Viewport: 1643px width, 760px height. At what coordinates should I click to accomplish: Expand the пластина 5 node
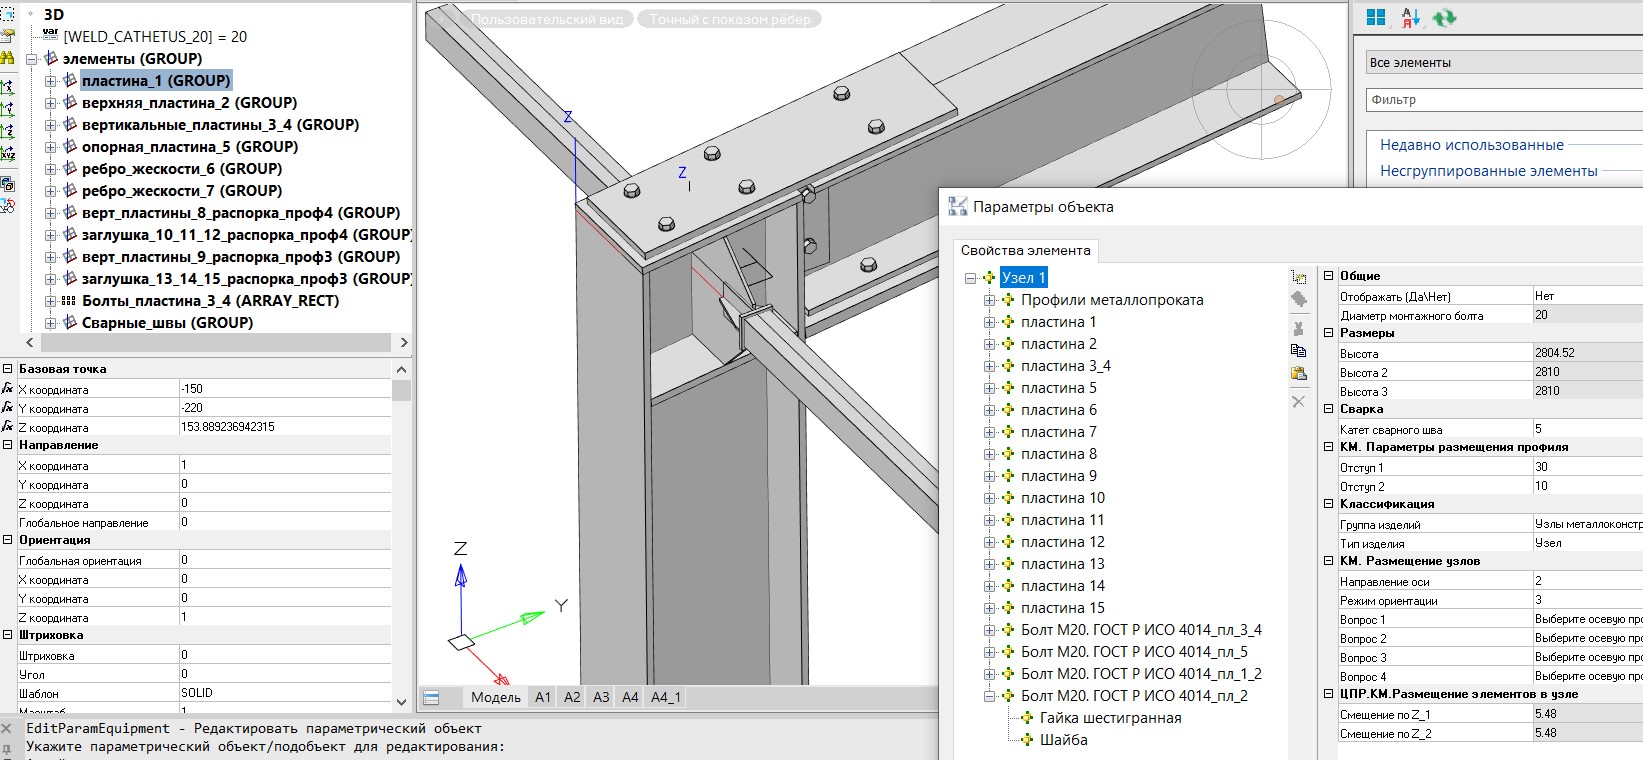989,388
